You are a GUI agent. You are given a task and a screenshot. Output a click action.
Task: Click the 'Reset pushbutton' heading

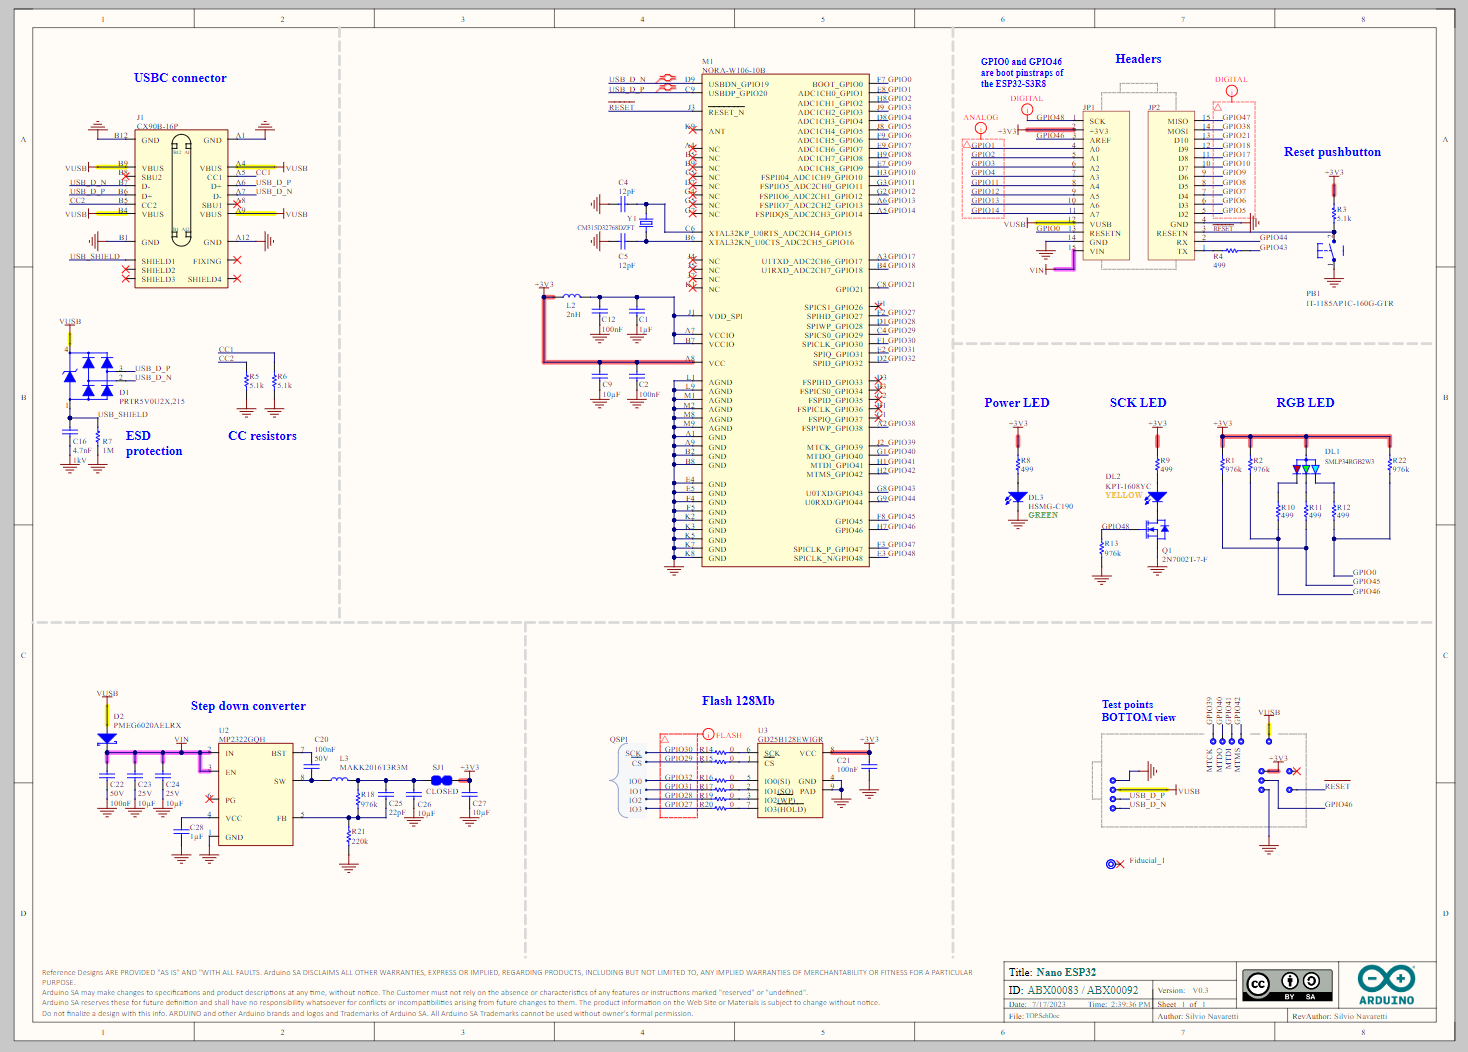point(1332,152)
